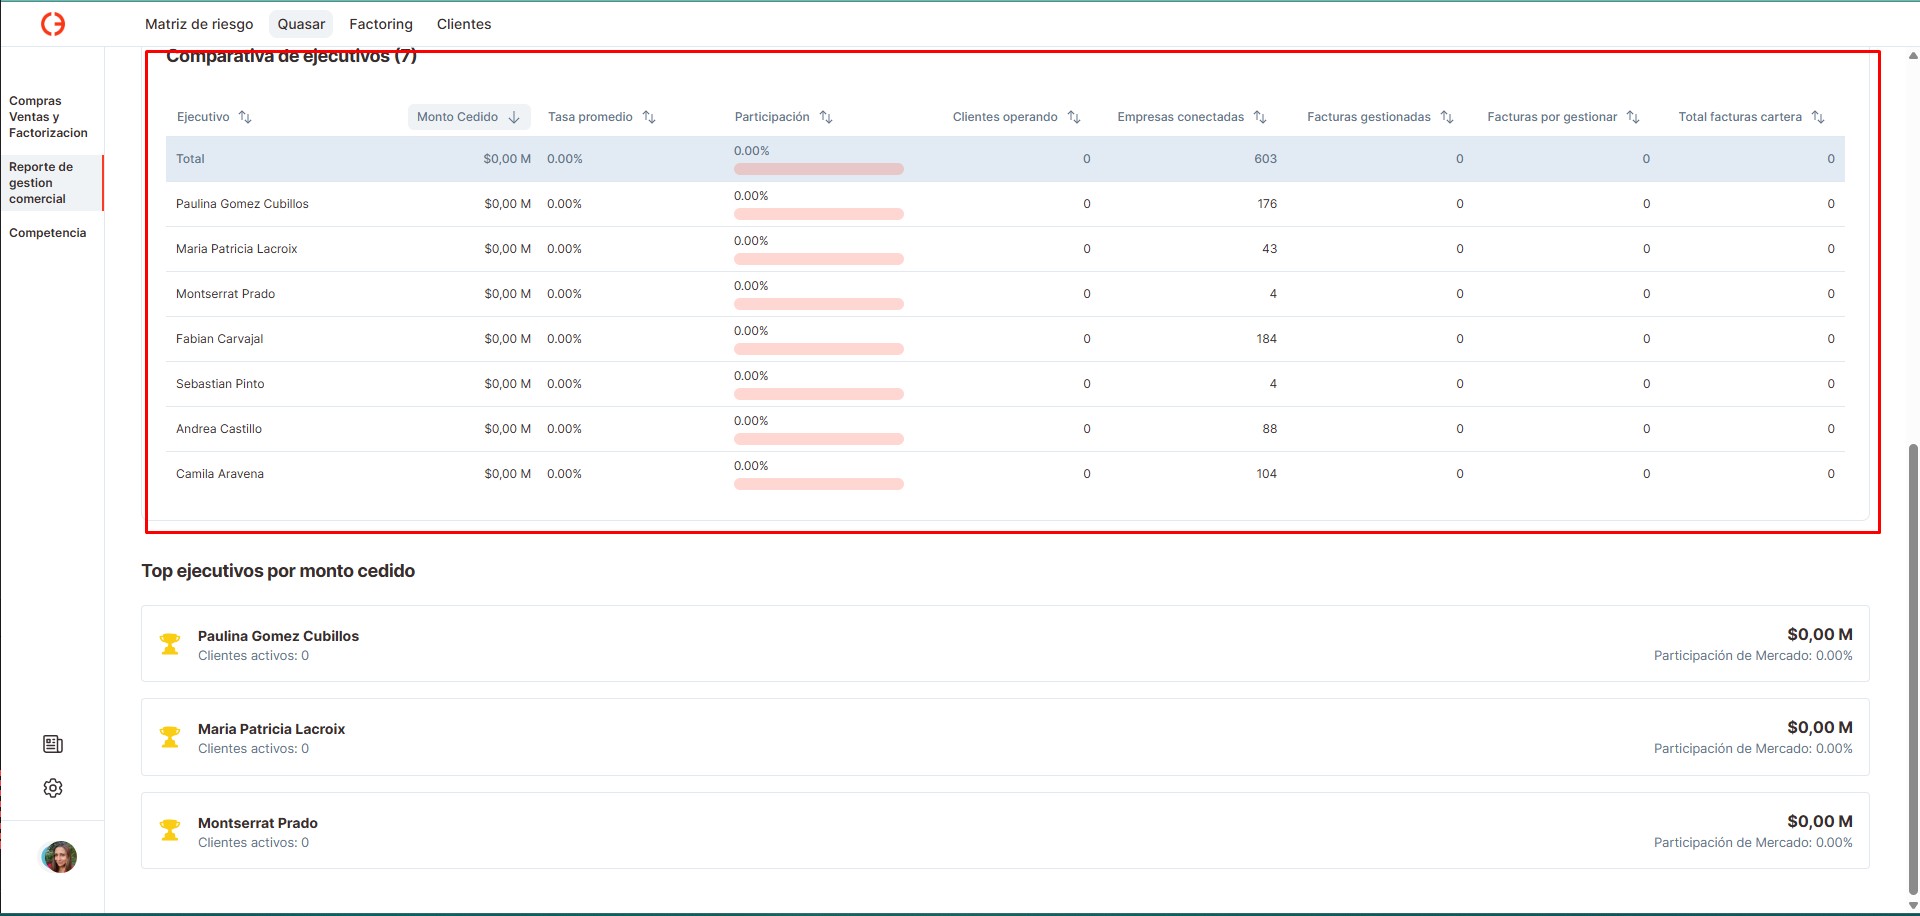Sort by Participación arrows icon

point(826,117)
